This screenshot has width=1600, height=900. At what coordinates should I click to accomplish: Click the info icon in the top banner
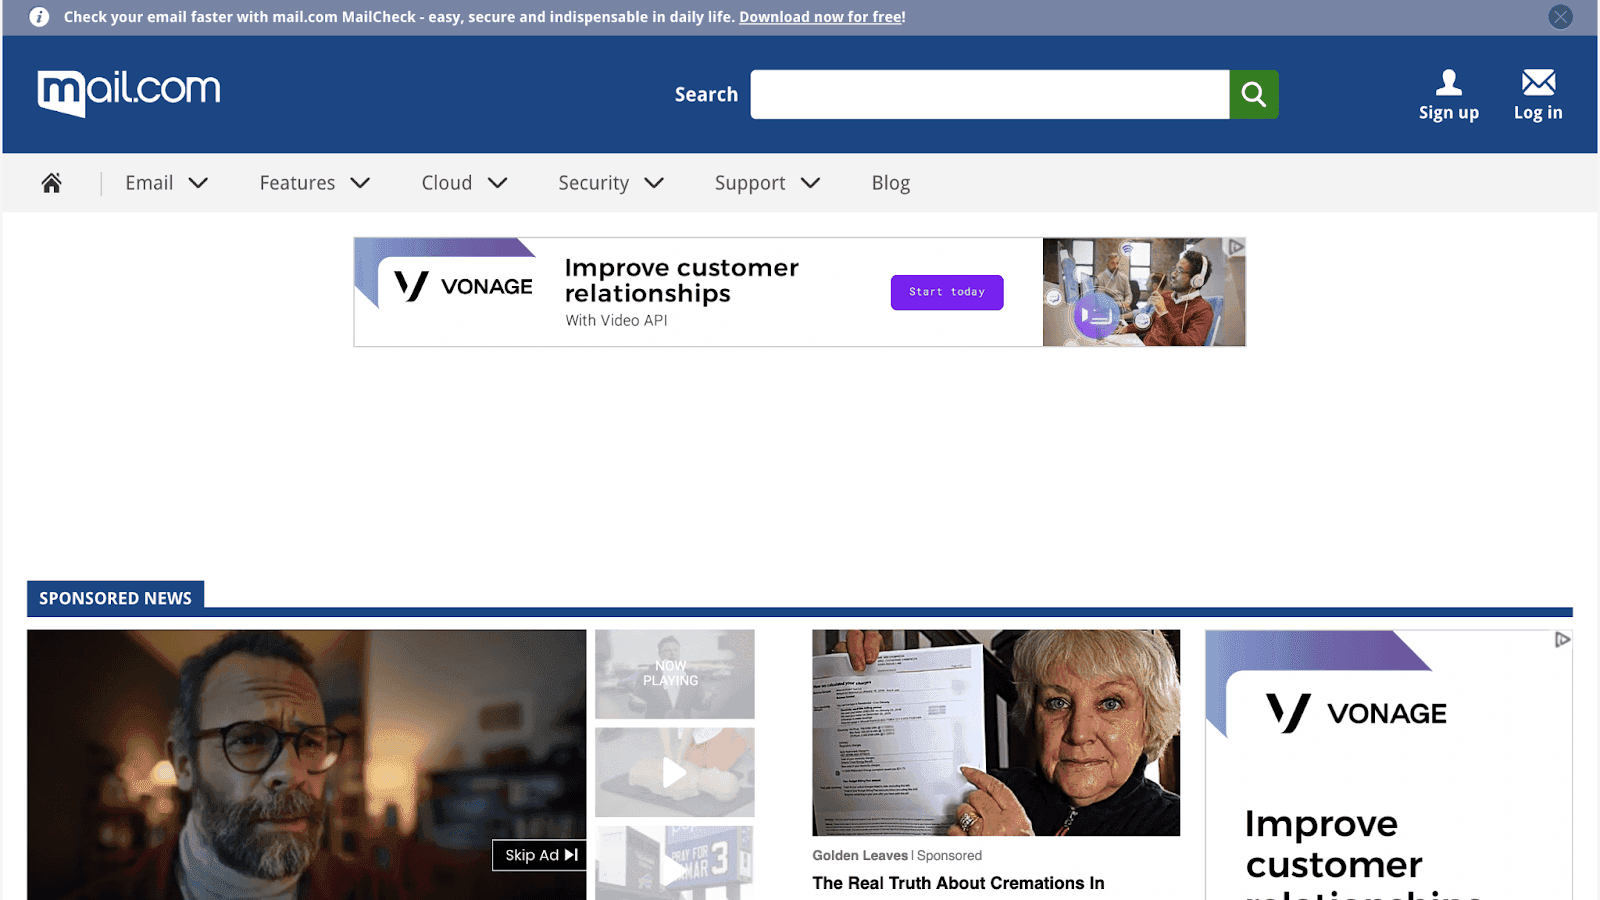coord(39,16)
